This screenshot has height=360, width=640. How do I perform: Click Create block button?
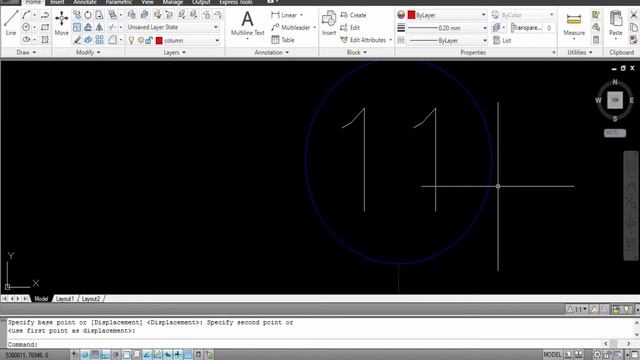point(353,15)
